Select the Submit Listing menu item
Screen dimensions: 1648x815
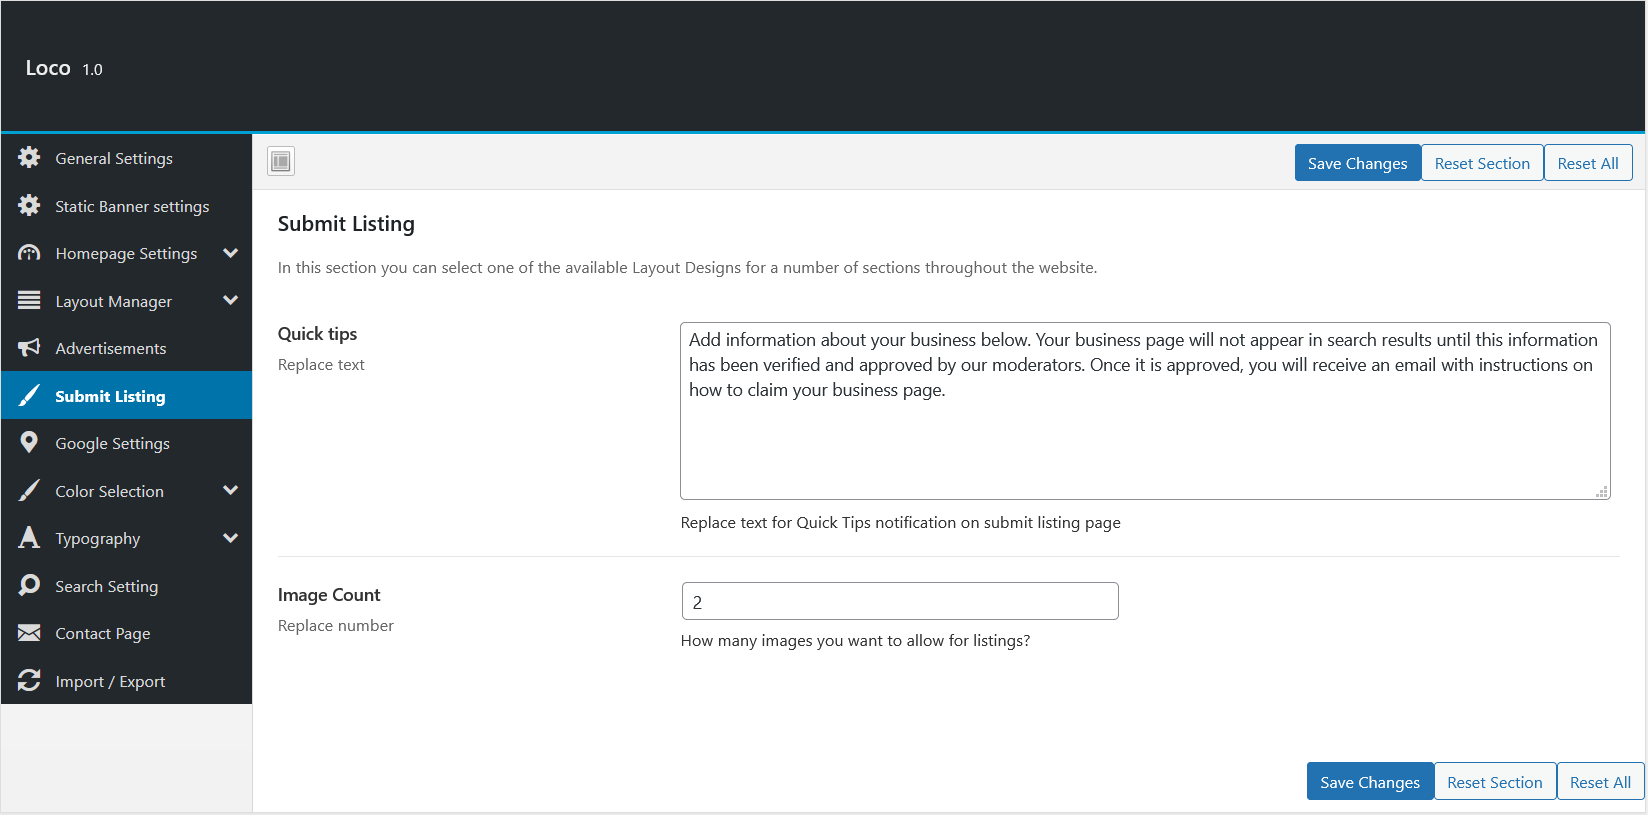point(126,396)
